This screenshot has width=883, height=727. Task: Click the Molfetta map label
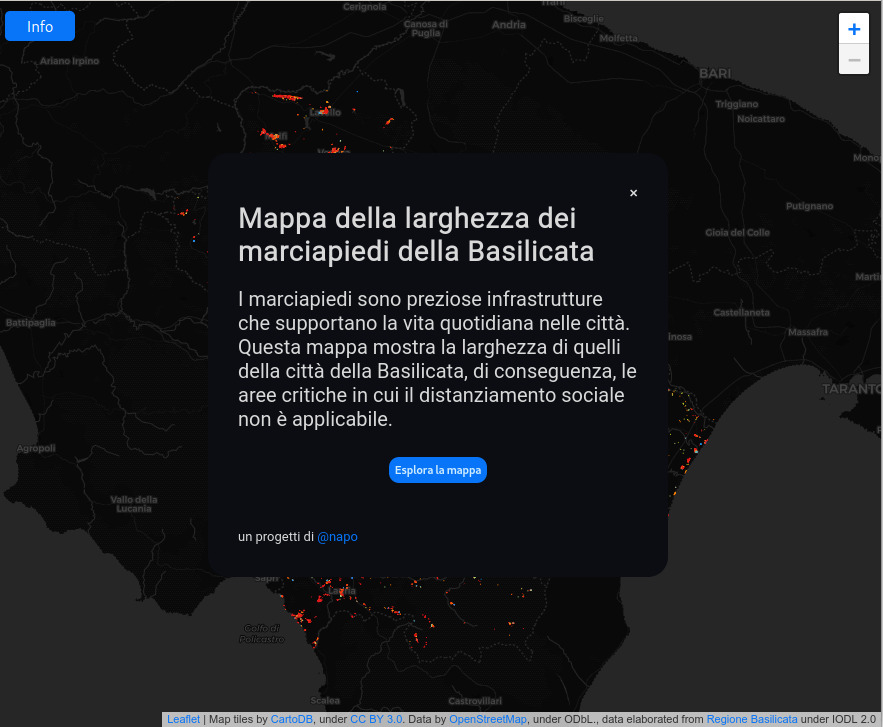click(618, 38)
